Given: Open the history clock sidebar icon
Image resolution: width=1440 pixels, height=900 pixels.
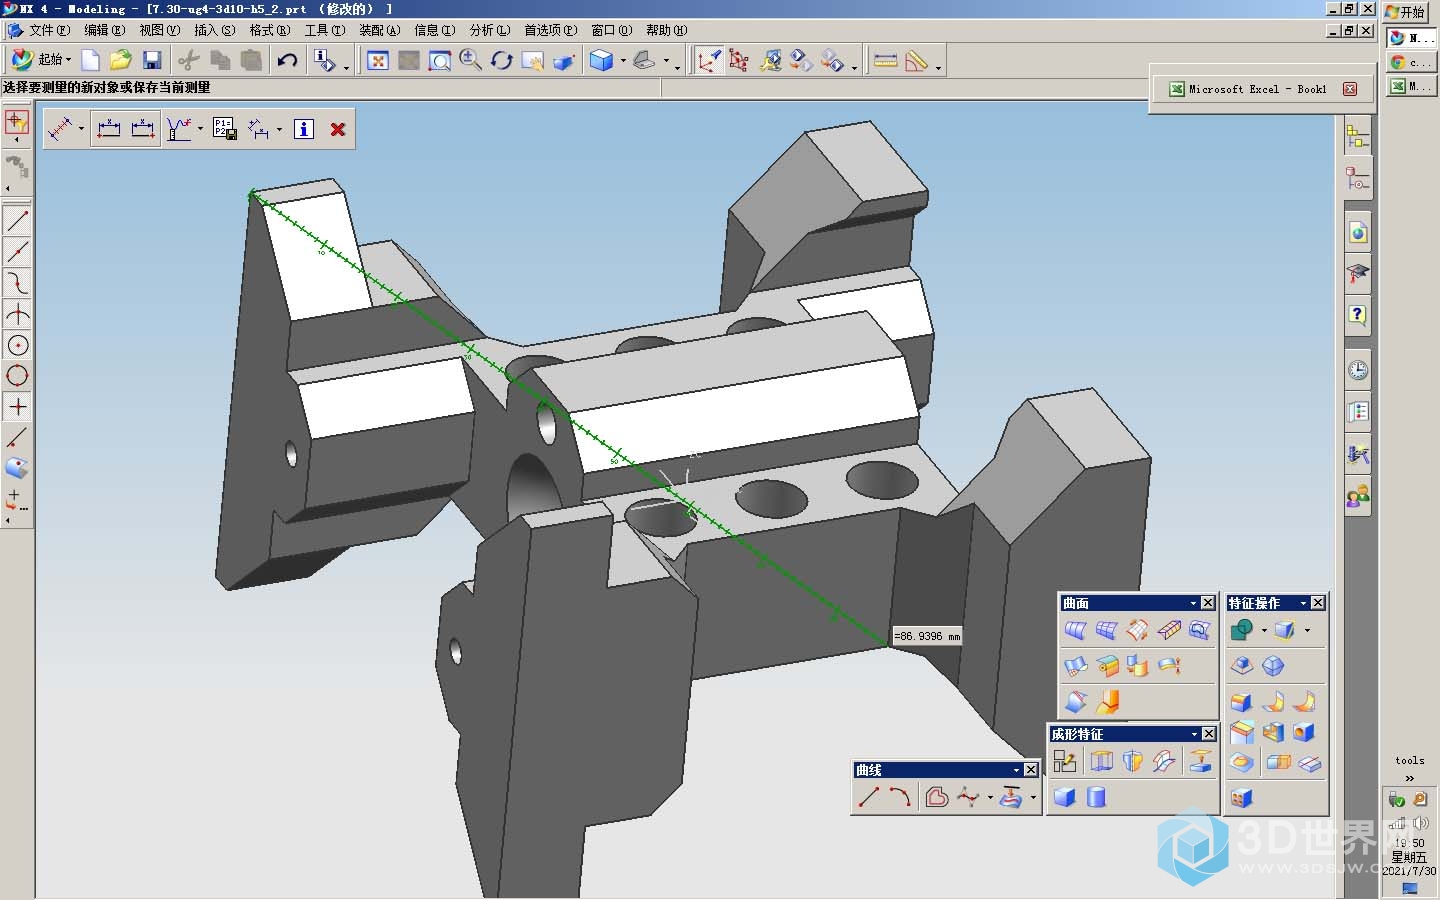Looking at the screenshot, I should click(1357, 371).
